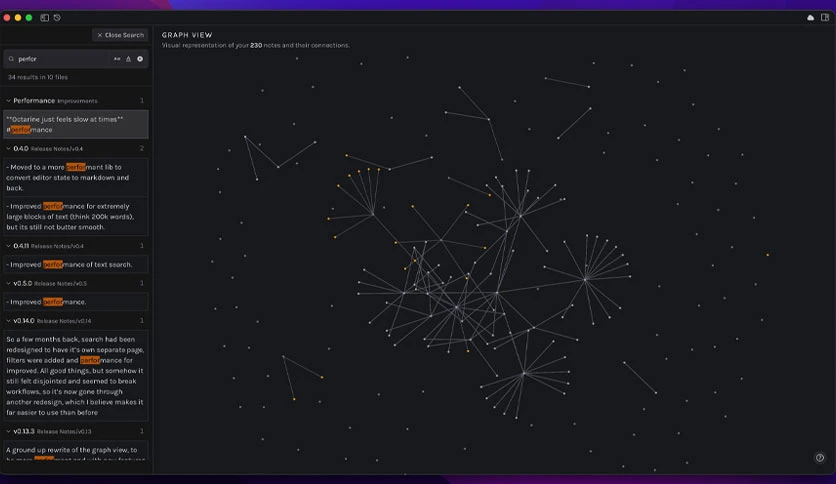Collapse the v0.13.3 results group
This screenshot has height=484, width=836.
tap(9, 431)
